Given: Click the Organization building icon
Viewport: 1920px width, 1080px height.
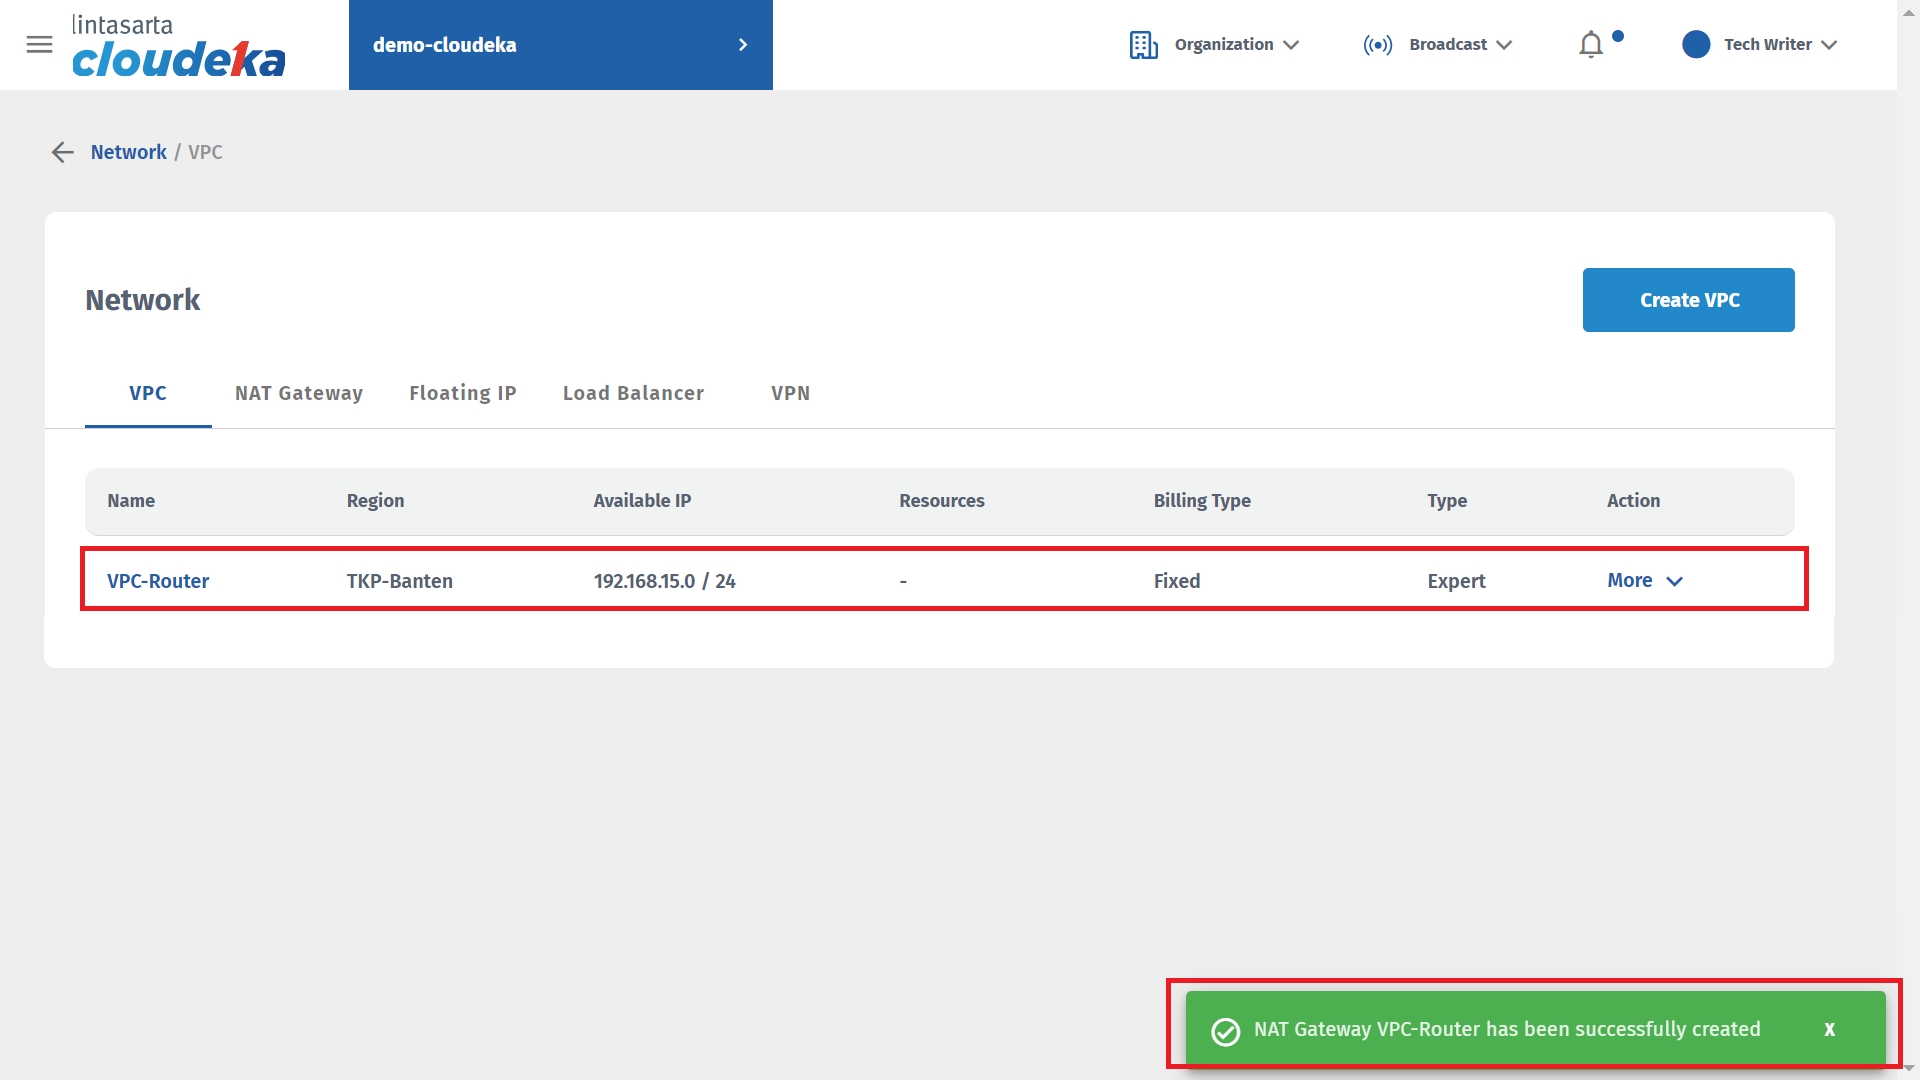Looking at the screenshot, I should 1143,45.
